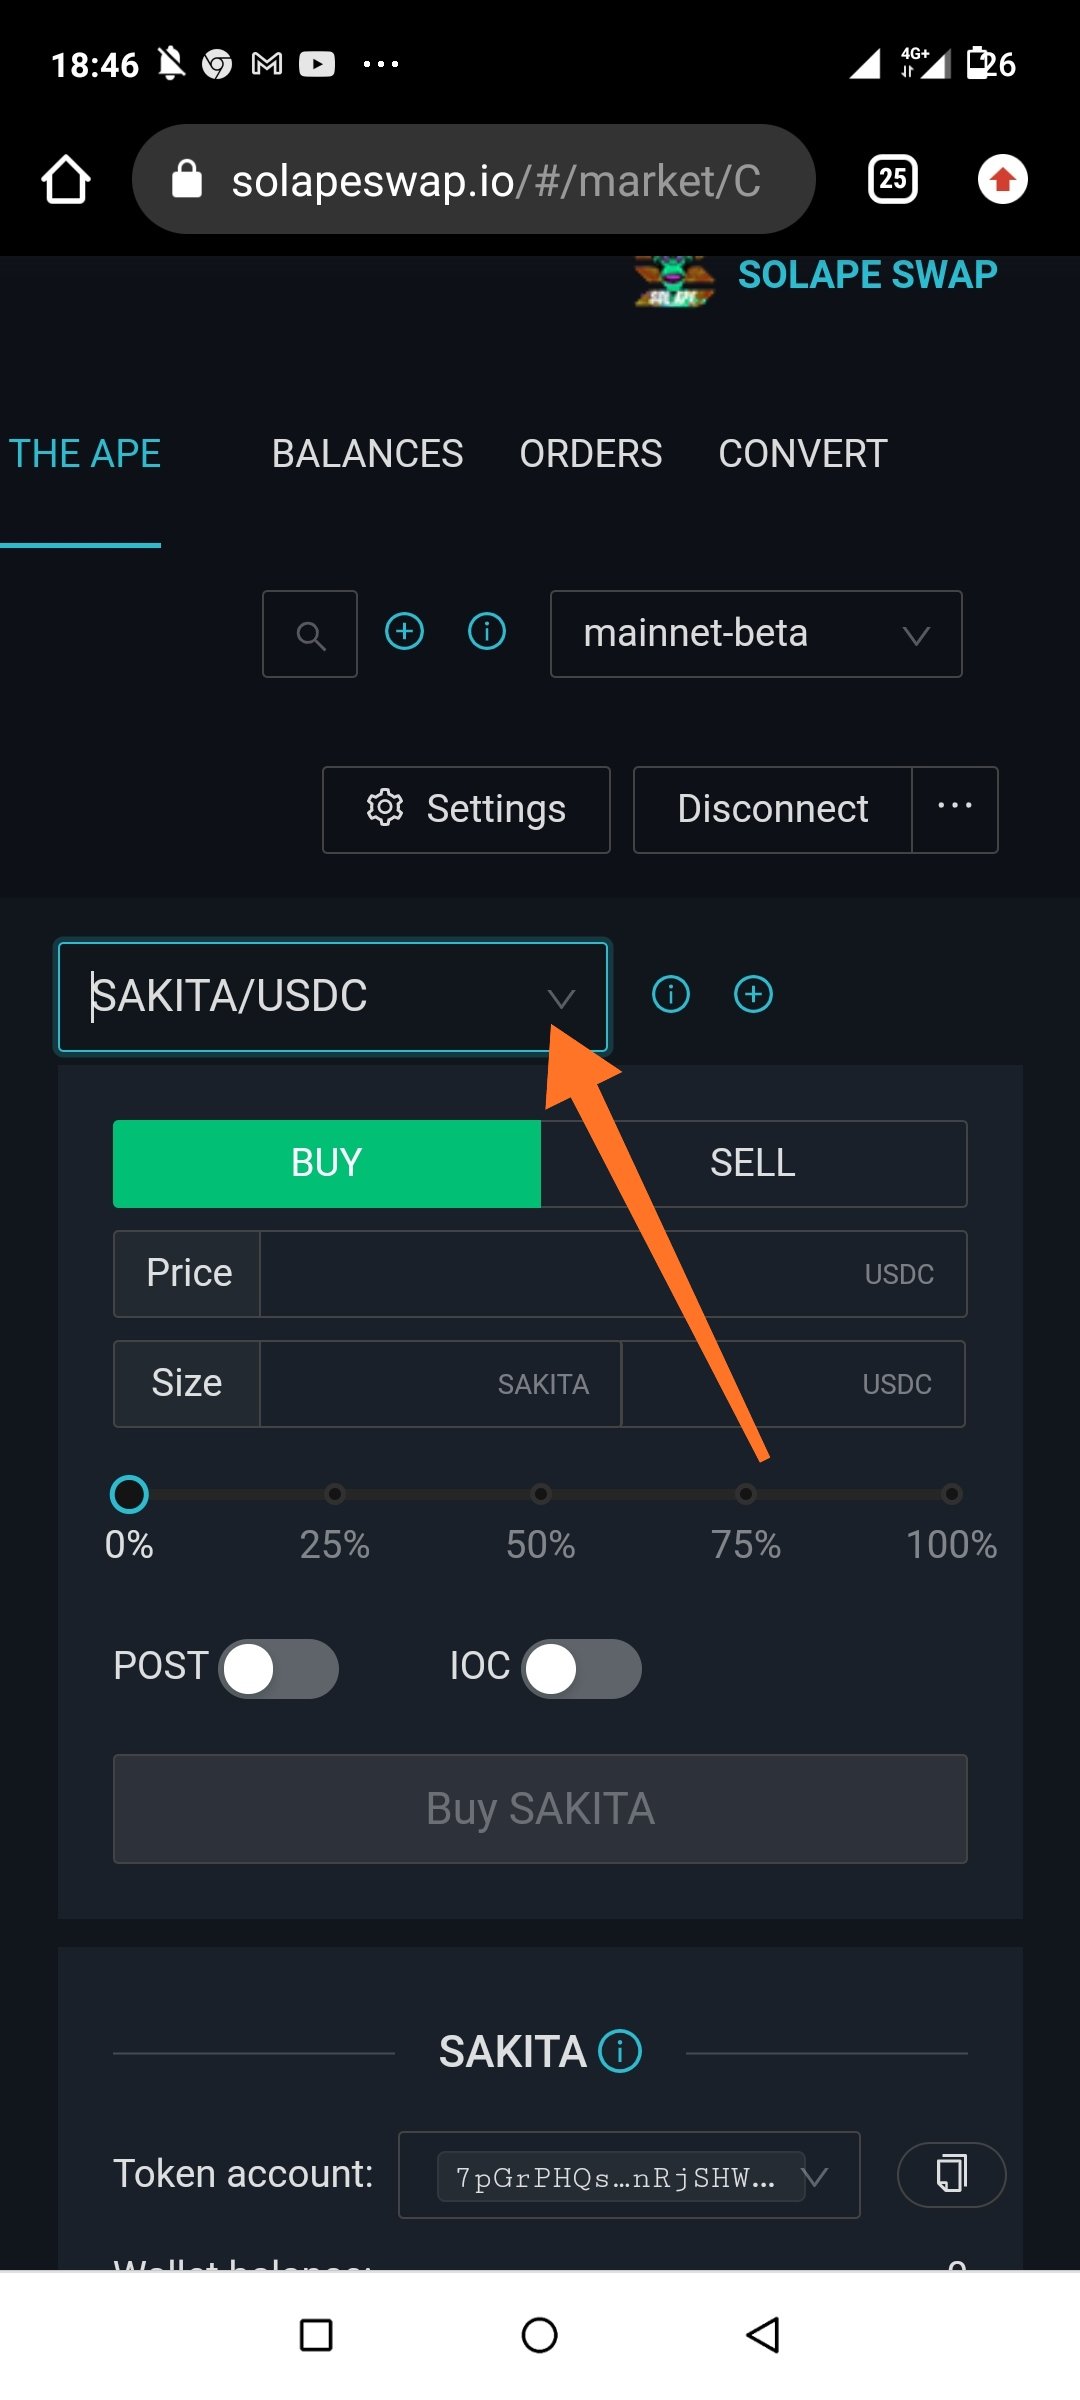Tap the red browser update arrow icon
The width and height of the screenshot is (1080, 2400).
tap(1002, 180)
